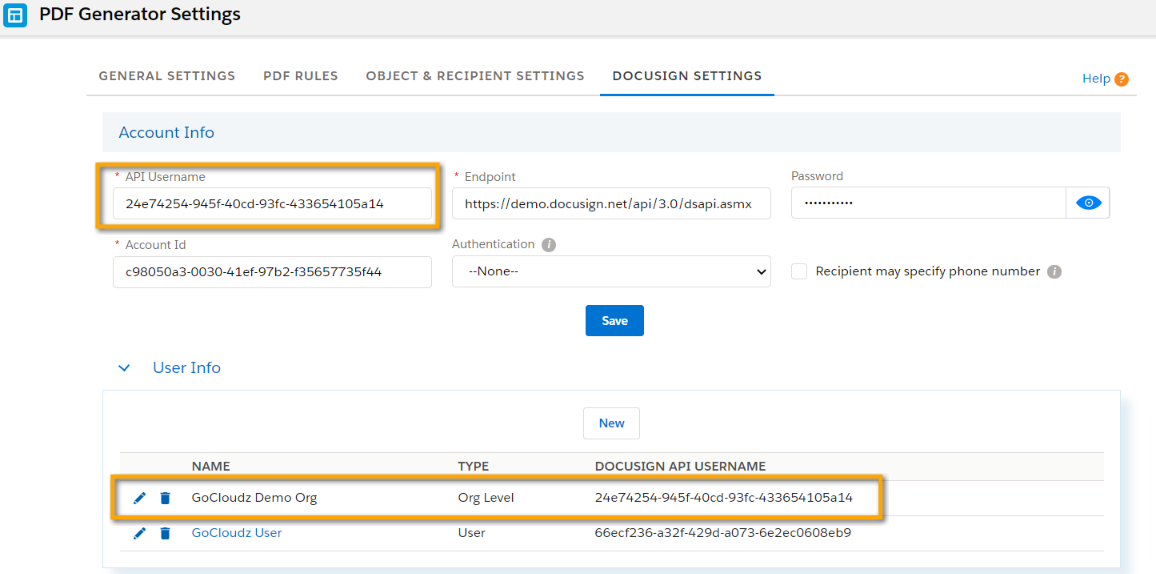The width and height of the screenshot is (1156, 574).
Task: Edit the GoCloudz Demo Org row pencil
Action: coord(139,498)
